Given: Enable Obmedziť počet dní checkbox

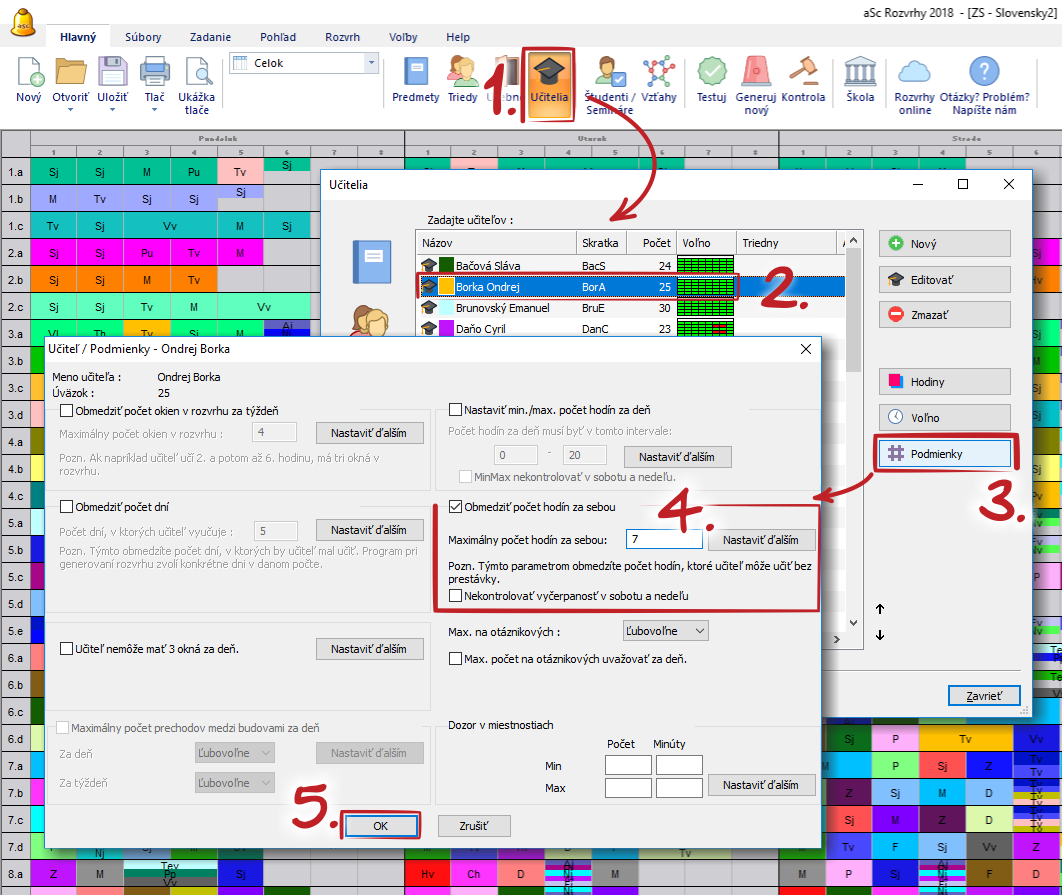Looking at the screenshot, I should pos(67,506).
